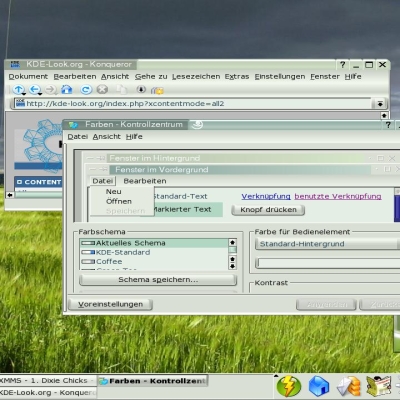Click the Farben window title icon
Image resolution: width=400 pixels, height=400 pixels.
(x=73, y=125)
